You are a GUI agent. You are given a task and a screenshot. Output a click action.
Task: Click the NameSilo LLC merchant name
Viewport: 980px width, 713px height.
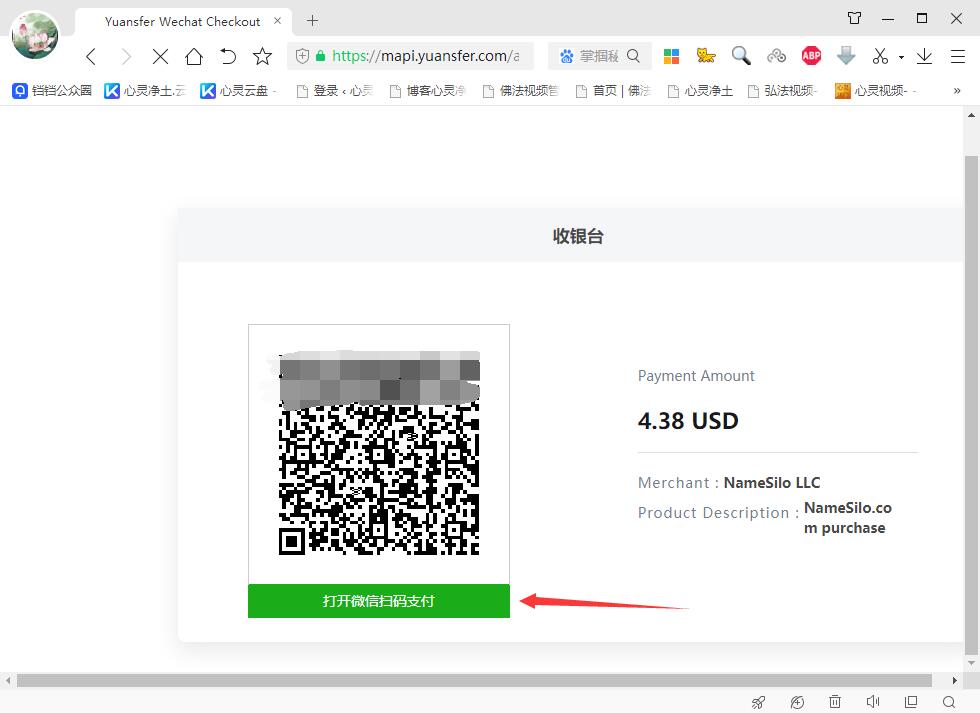[x=772, y=483]
